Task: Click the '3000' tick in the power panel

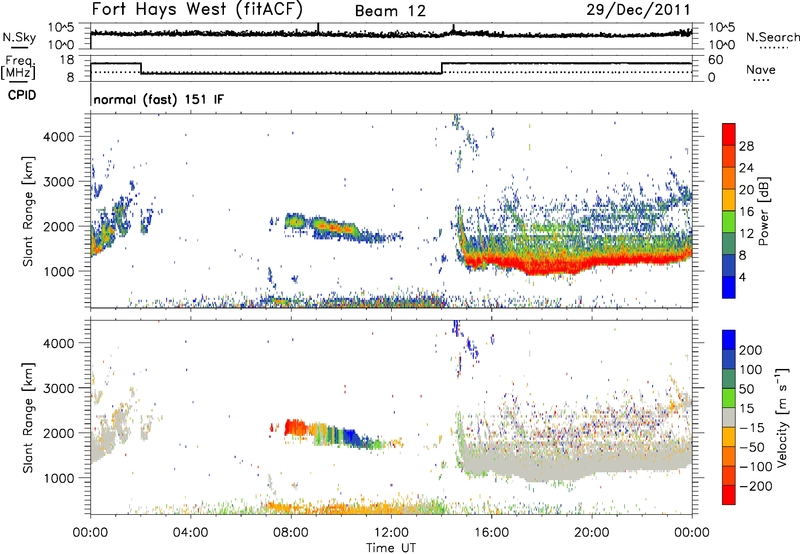Action: pos(59,182)
